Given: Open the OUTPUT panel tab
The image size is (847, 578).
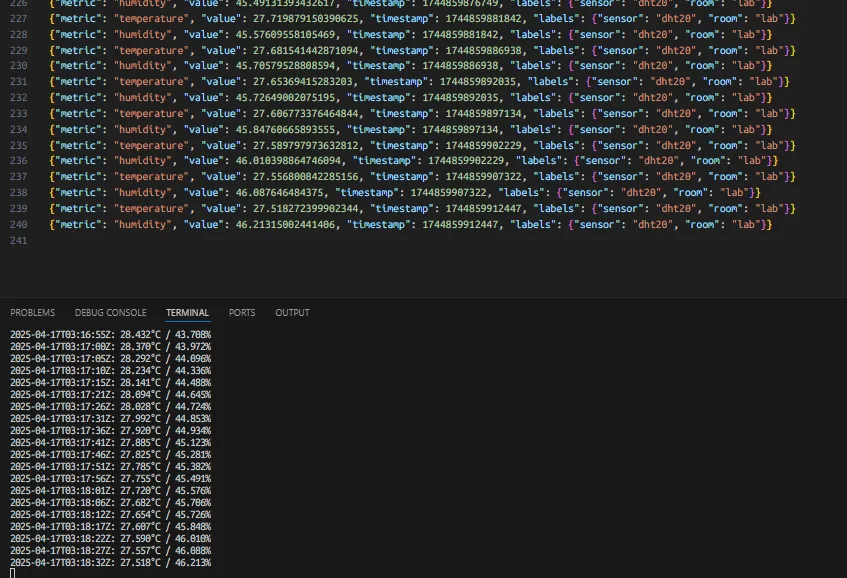Looking at the screenshot, I should click(x=292, y=313).
